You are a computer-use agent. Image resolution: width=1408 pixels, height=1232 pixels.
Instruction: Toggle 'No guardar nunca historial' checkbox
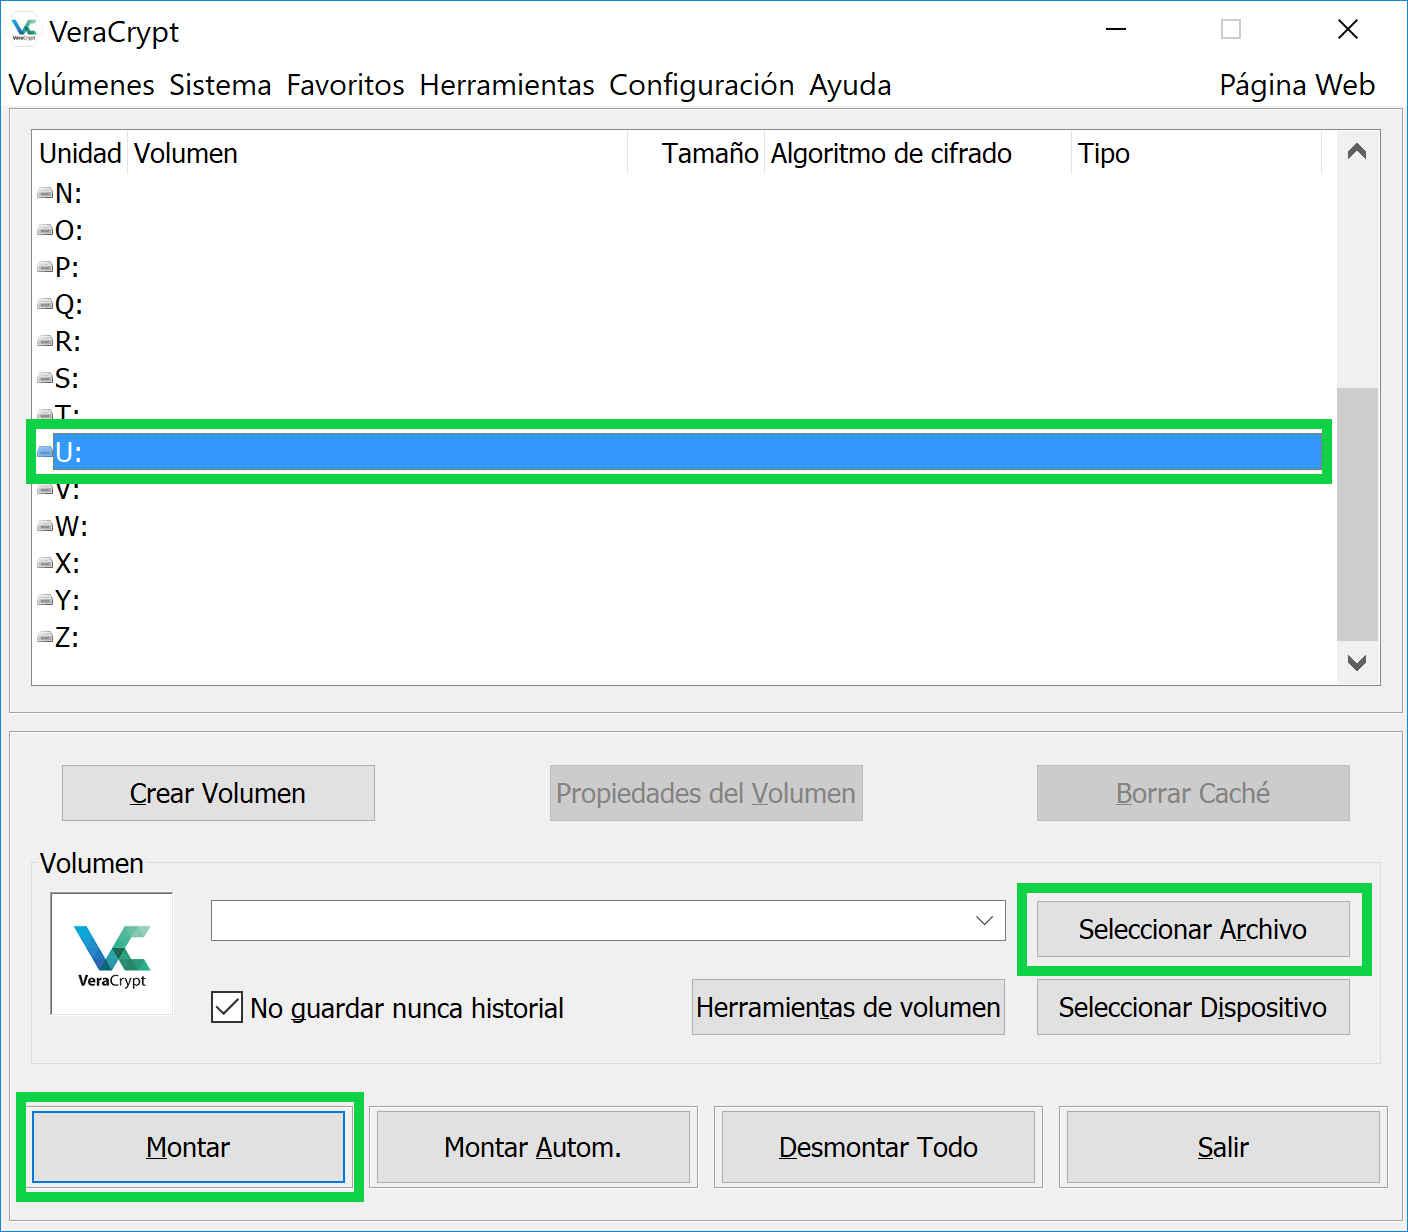227,1007
